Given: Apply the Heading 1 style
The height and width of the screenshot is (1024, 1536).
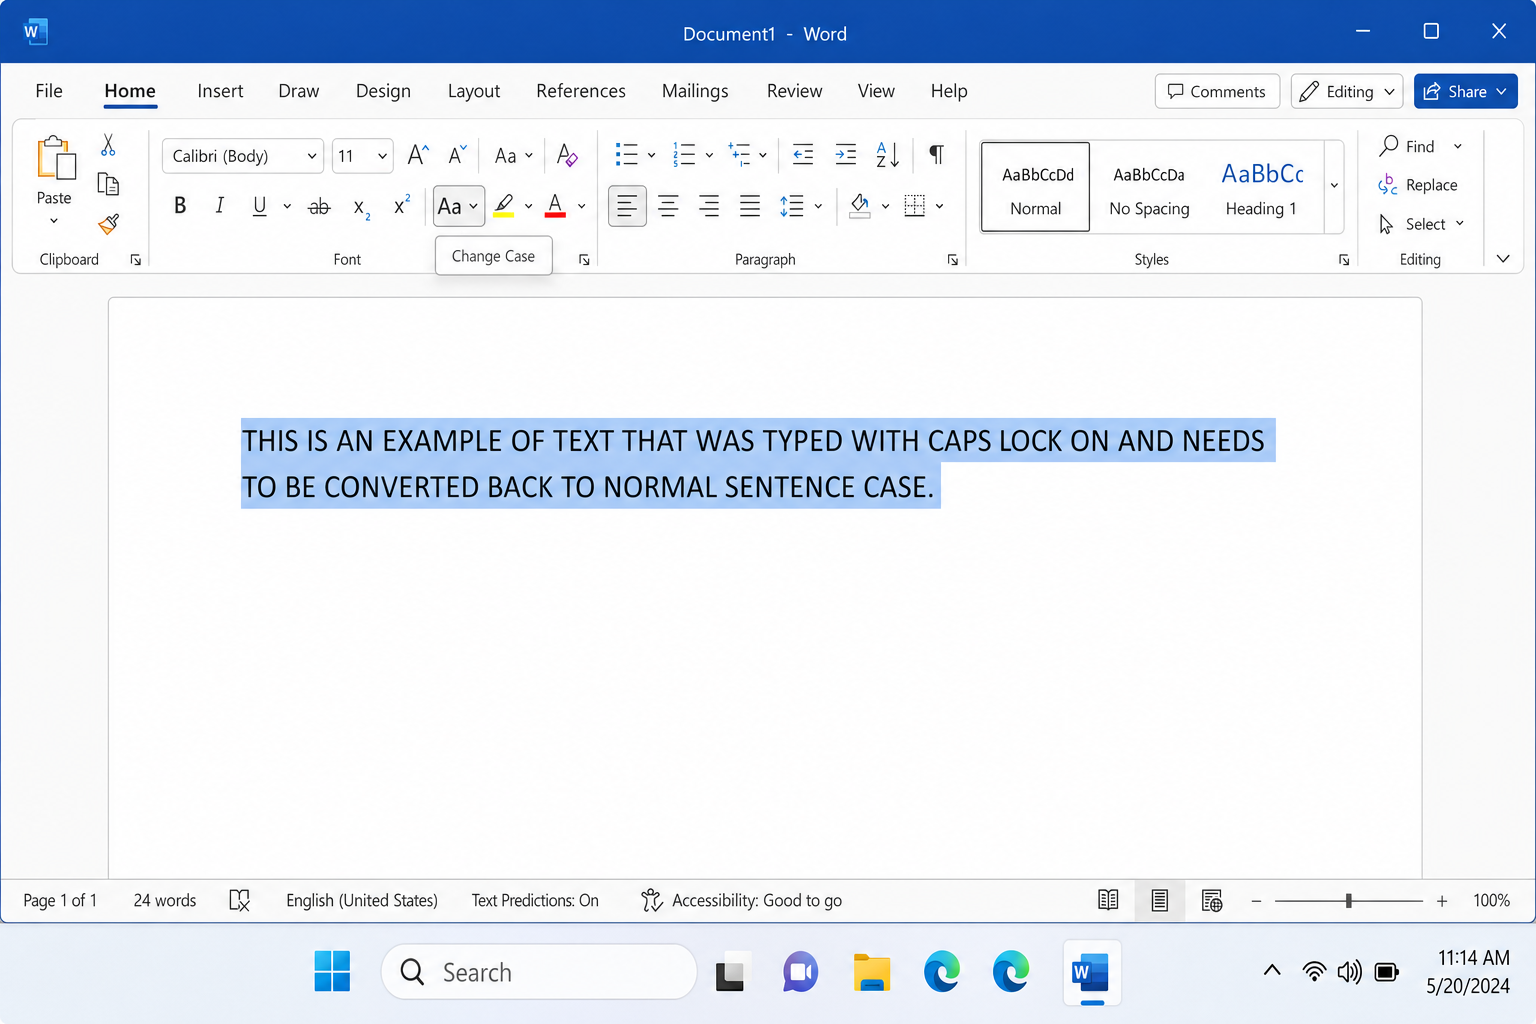Looking at the screenshot, I should pos(1262,187).
